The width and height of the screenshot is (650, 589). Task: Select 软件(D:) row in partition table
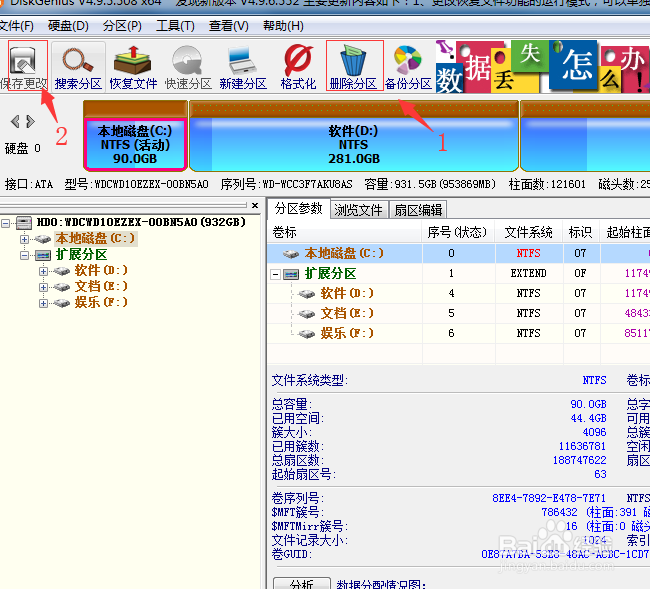458,293
